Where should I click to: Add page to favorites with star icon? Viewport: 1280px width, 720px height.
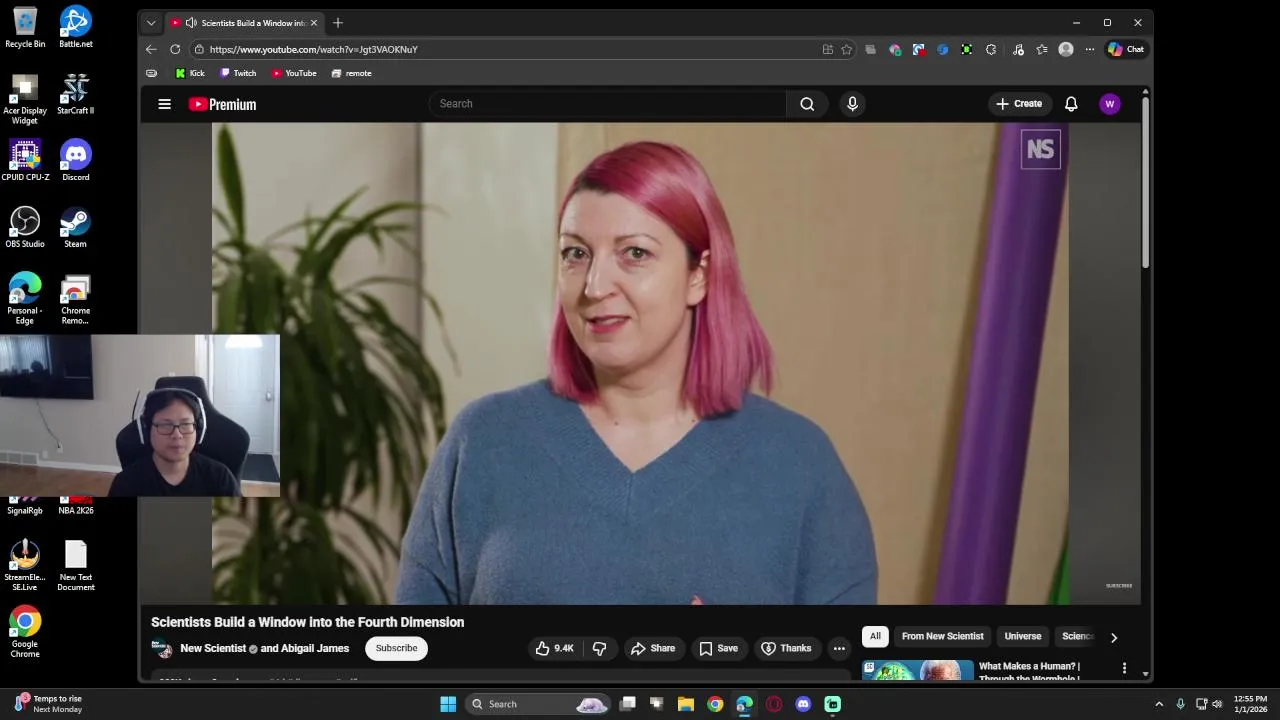pos(846,49)
